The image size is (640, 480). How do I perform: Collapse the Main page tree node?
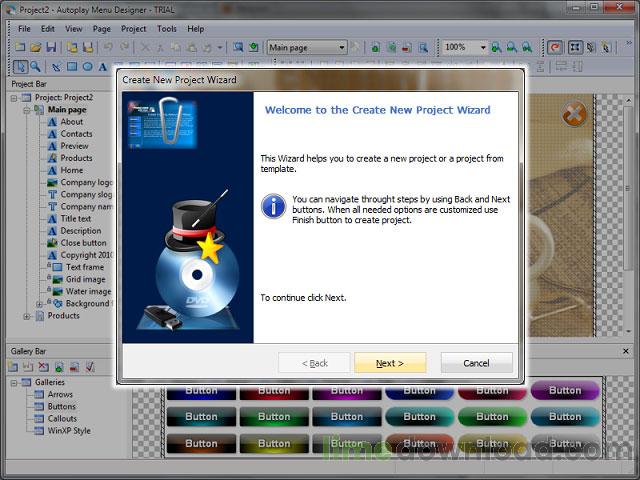(27, 110)
